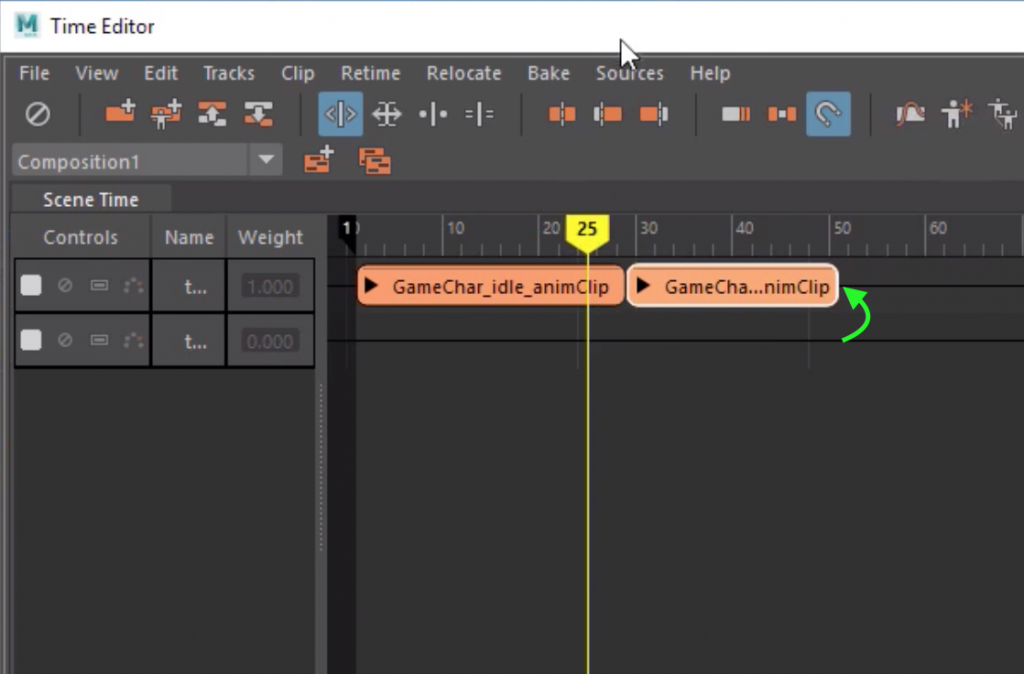Open the Relocate menu
1024x674 pixels.
click(x=463, y=73)
